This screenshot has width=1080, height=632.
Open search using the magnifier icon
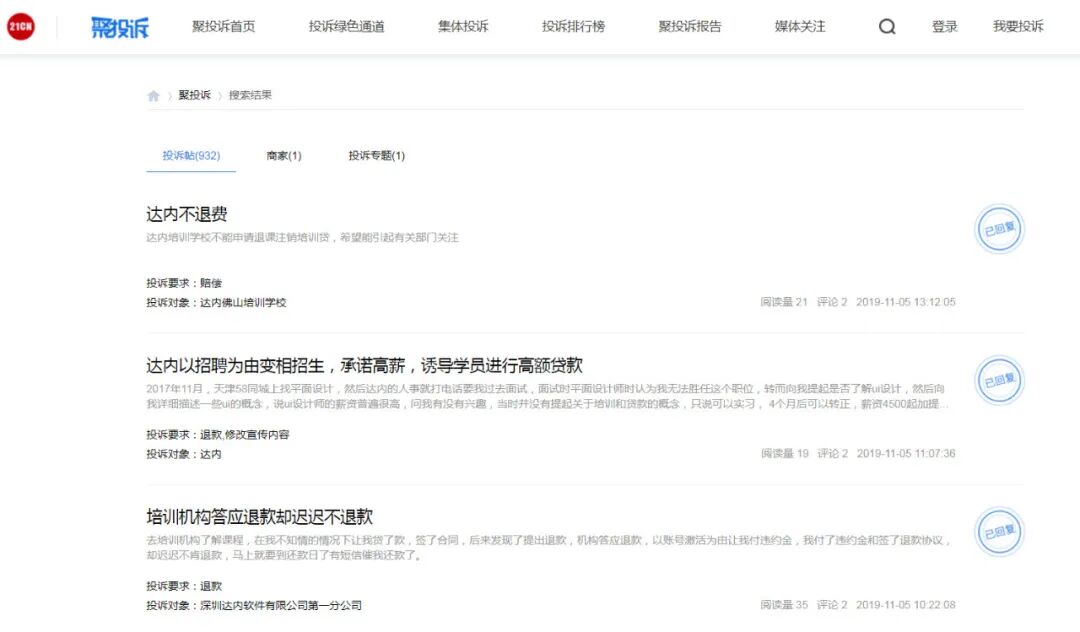[x=887, y=26]
